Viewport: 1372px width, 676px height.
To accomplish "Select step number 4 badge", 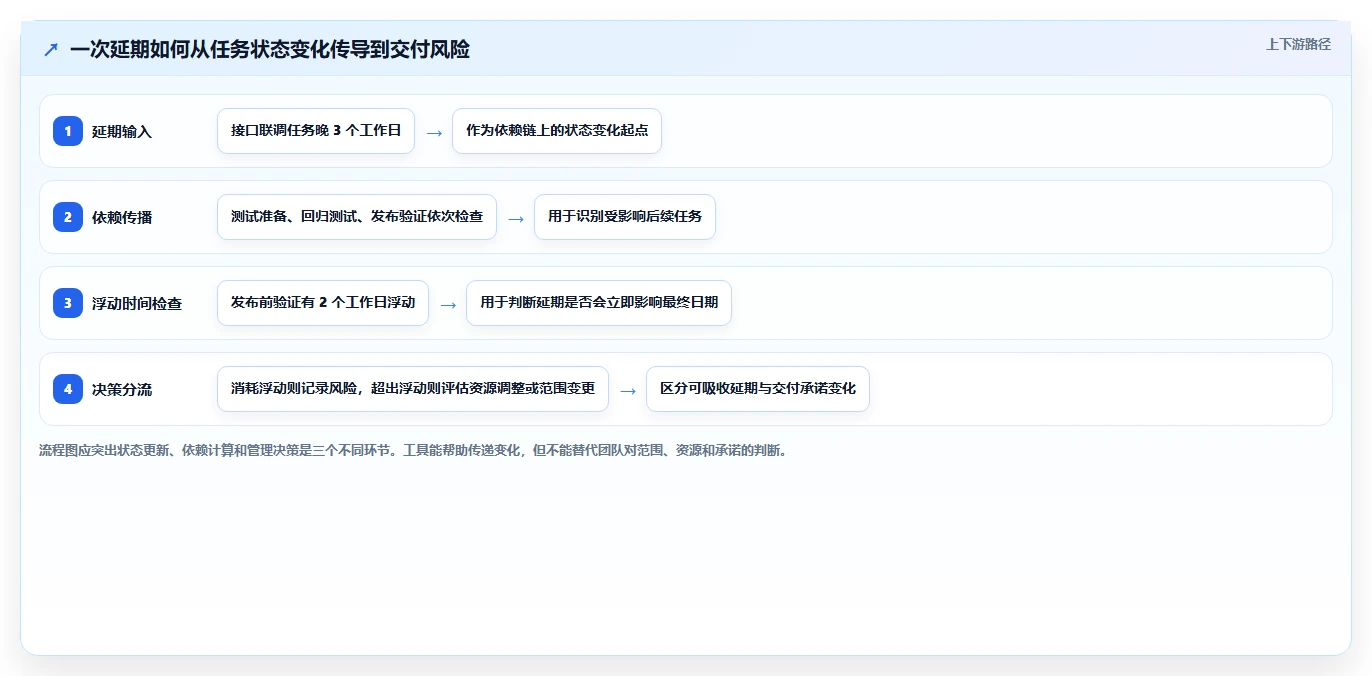I will point(68,389).
